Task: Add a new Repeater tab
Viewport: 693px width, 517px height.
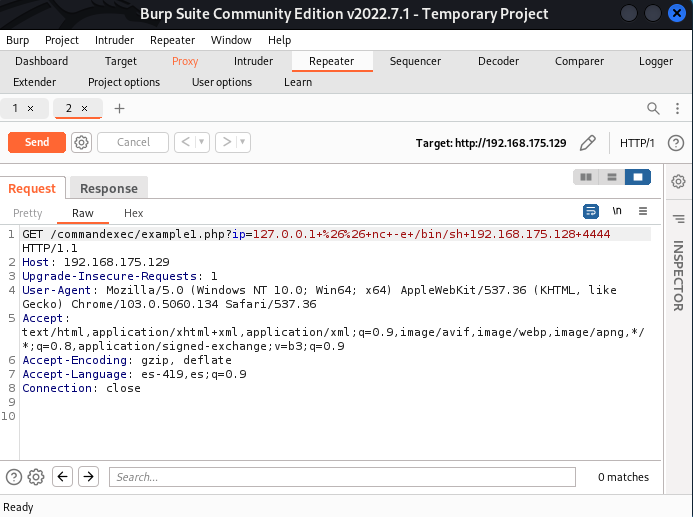Action: (119, 108)
